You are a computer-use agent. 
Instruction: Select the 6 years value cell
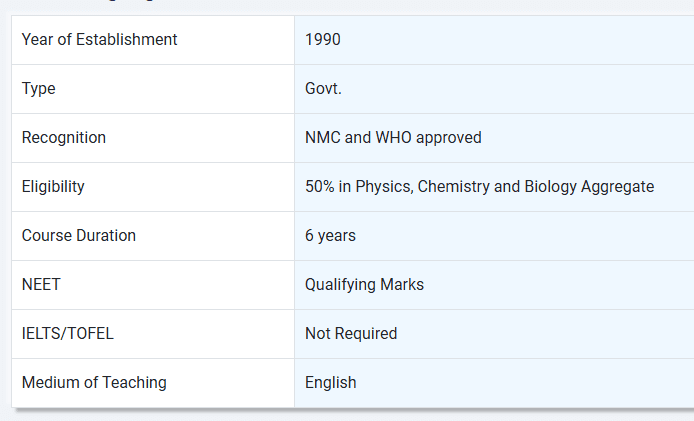point(330,236)
